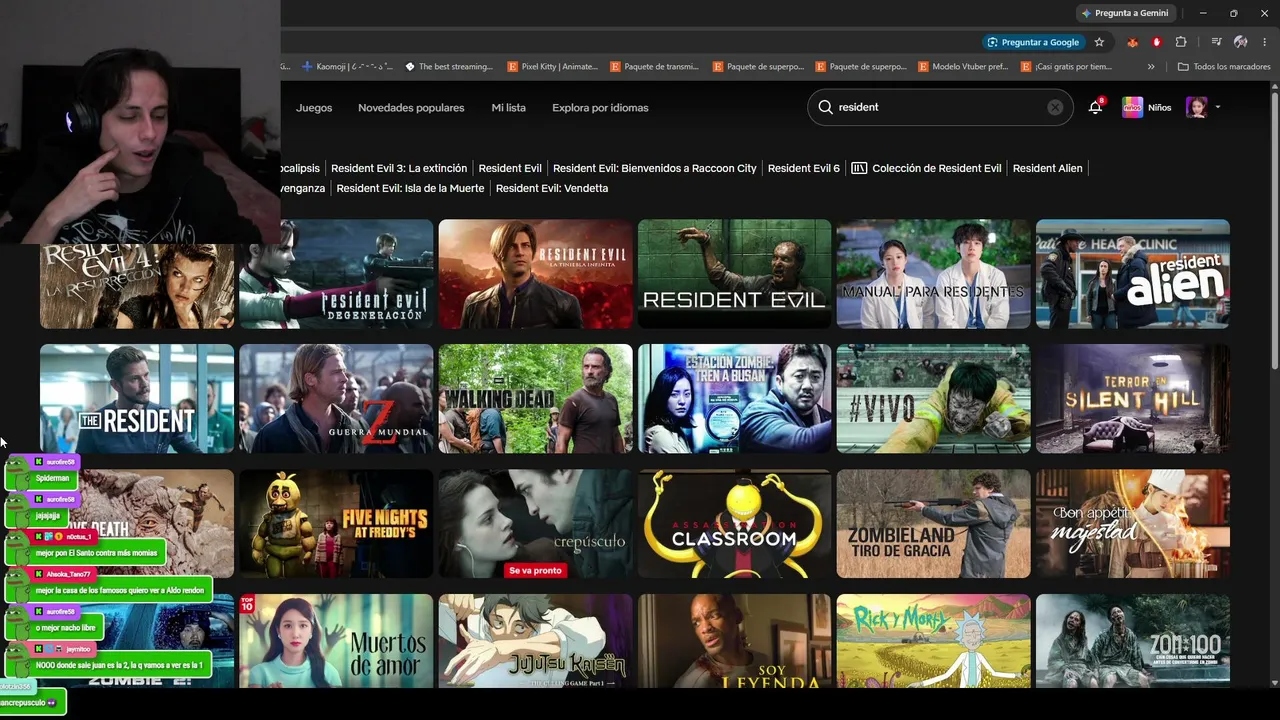
Task: Open the #Vivo title card
Action: pos(933,399)
